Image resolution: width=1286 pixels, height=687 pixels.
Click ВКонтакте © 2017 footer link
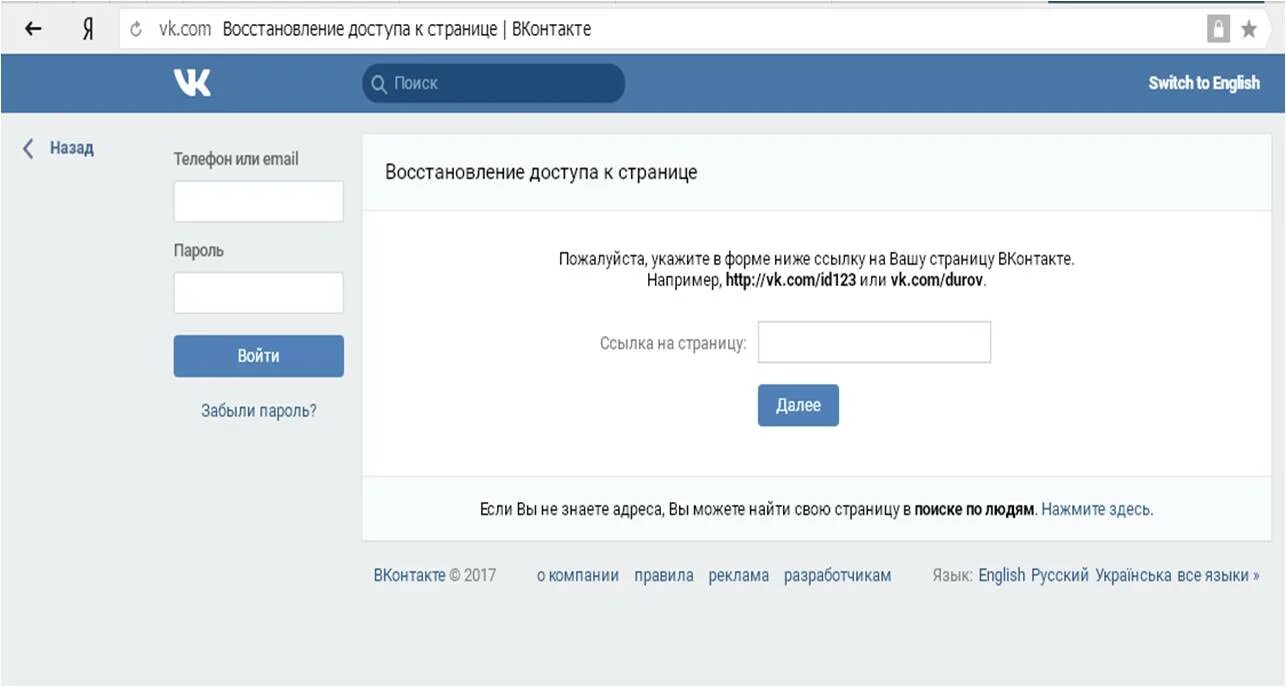[x=435, y=575]
